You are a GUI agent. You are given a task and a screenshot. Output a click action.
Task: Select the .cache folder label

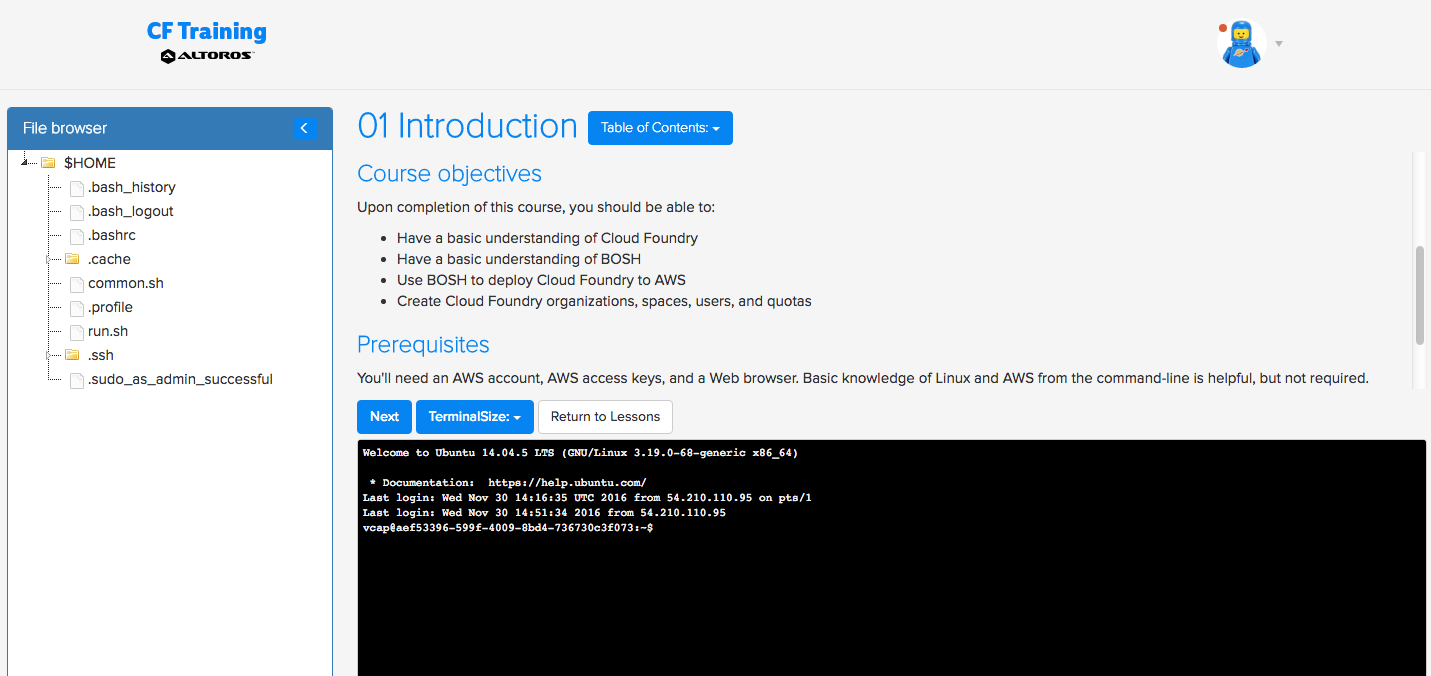point(109,259)
